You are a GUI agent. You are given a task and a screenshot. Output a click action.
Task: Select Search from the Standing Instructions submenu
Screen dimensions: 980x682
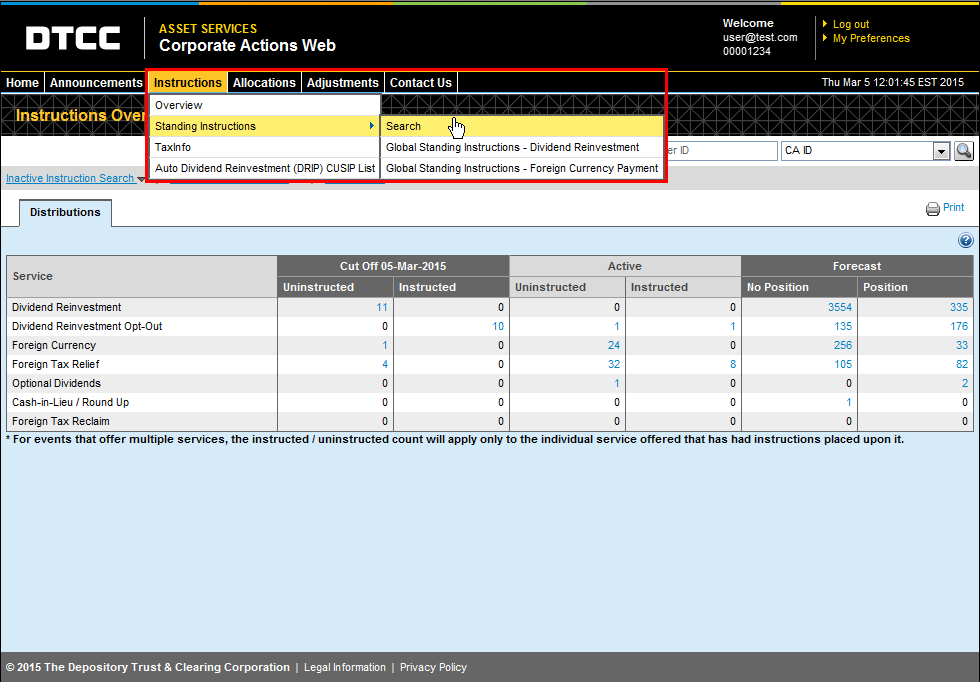[404, 126]
